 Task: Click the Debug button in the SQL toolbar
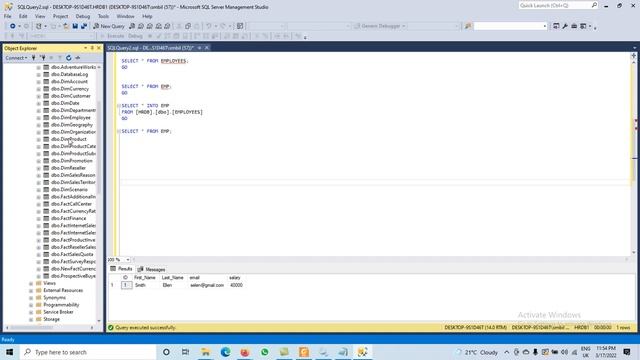coord(135,36)
